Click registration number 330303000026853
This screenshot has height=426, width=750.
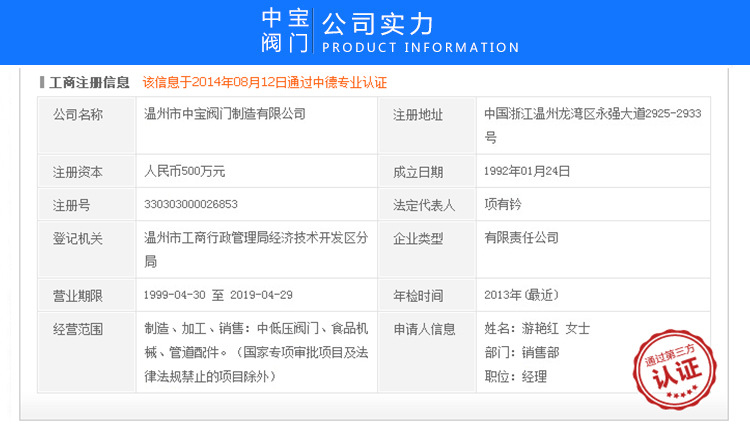point(191,204)
